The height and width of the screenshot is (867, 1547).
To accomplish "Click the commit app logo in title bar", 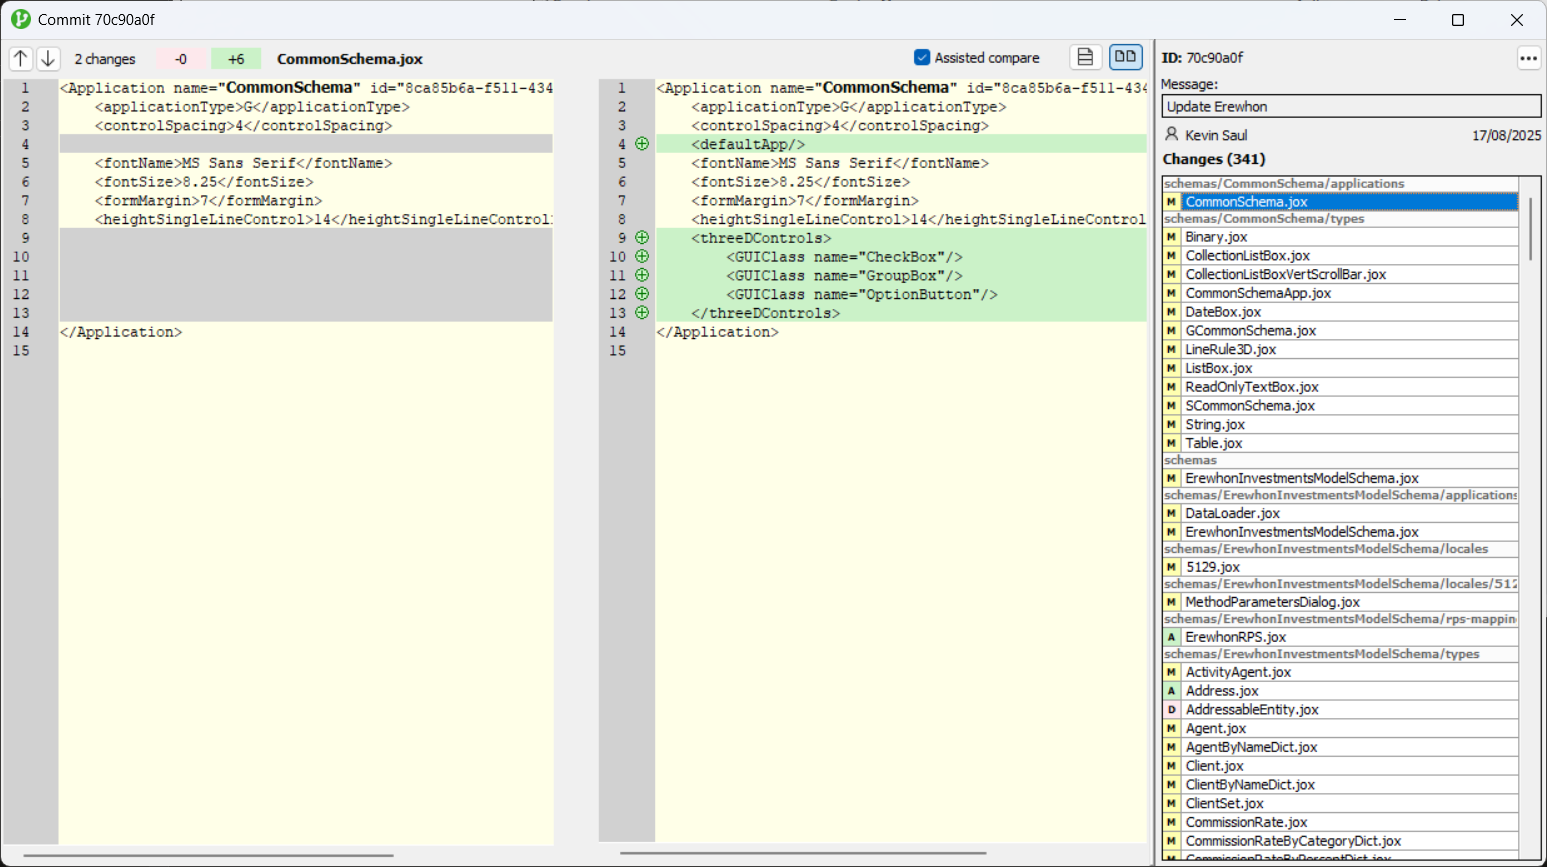I will pyautogui.click(x=20, y=19).
